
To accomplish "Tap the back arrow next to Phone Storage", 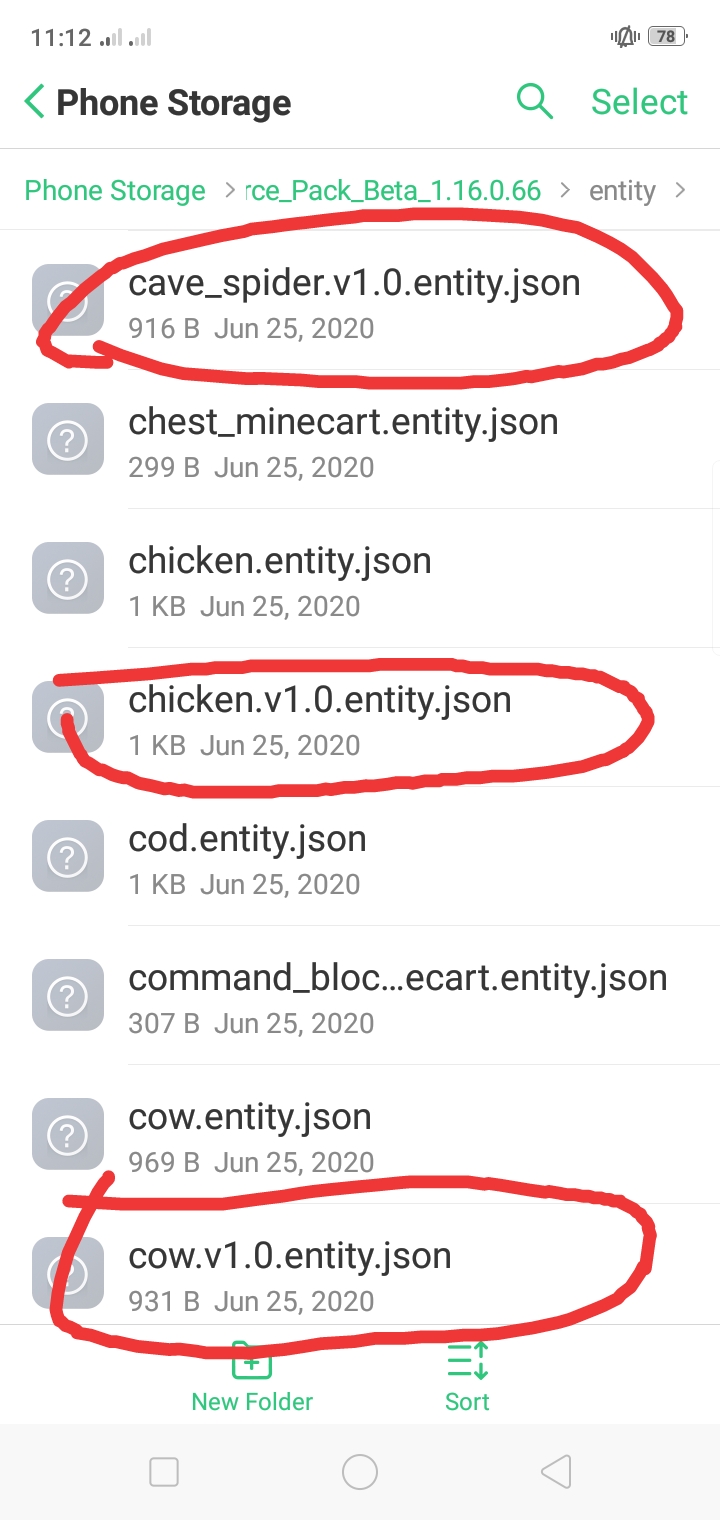I will pyautogui.click(x=35, y=102).
